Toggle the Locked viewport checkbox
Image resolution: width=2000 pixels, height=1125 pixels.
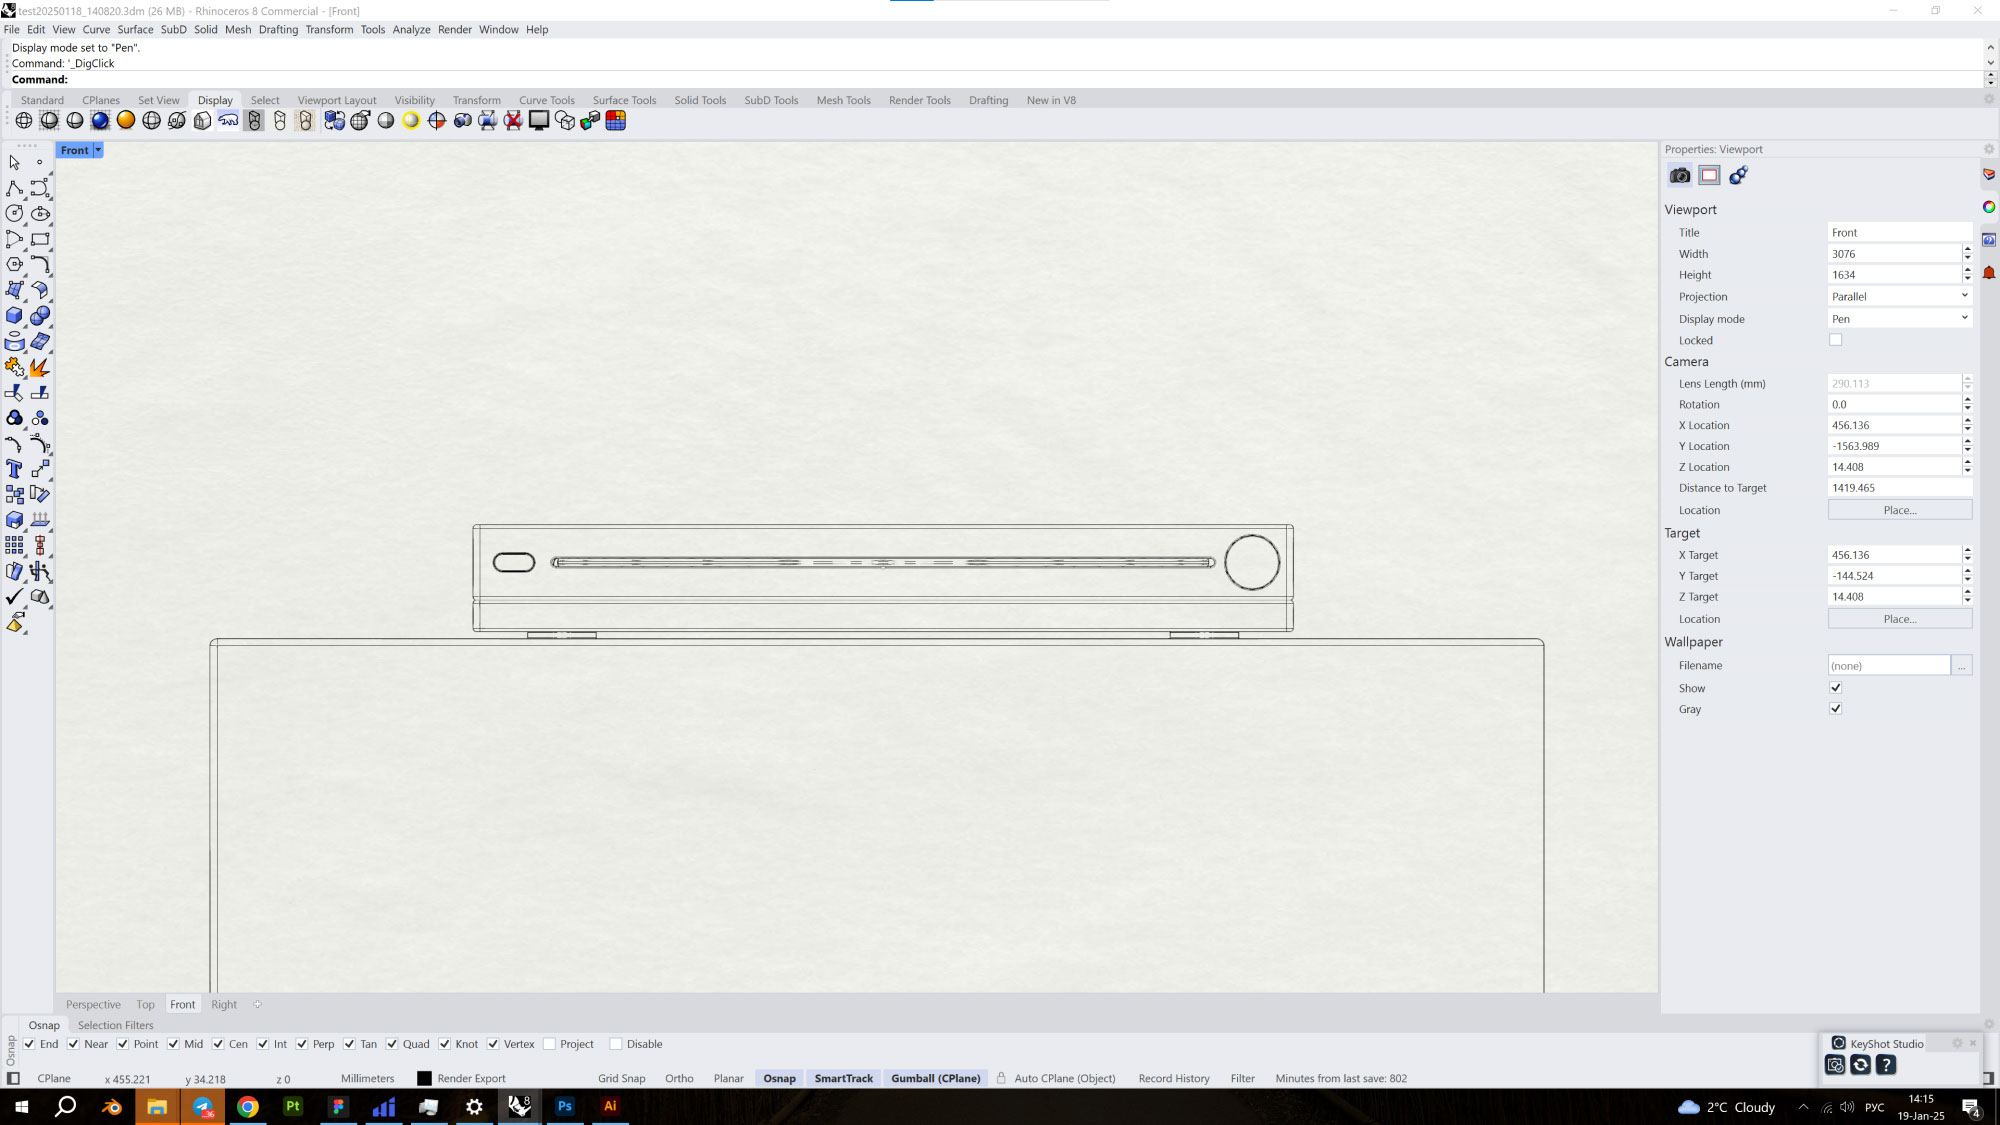1835,340
